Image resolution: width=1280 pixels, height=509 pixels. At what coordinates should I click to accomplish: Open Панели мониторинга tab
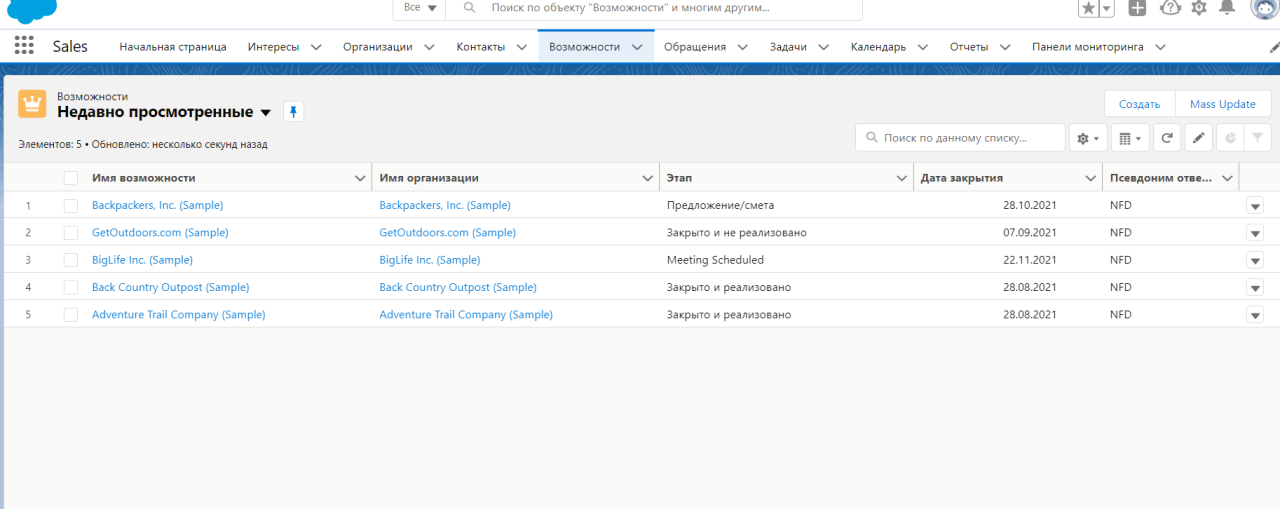1088,47
